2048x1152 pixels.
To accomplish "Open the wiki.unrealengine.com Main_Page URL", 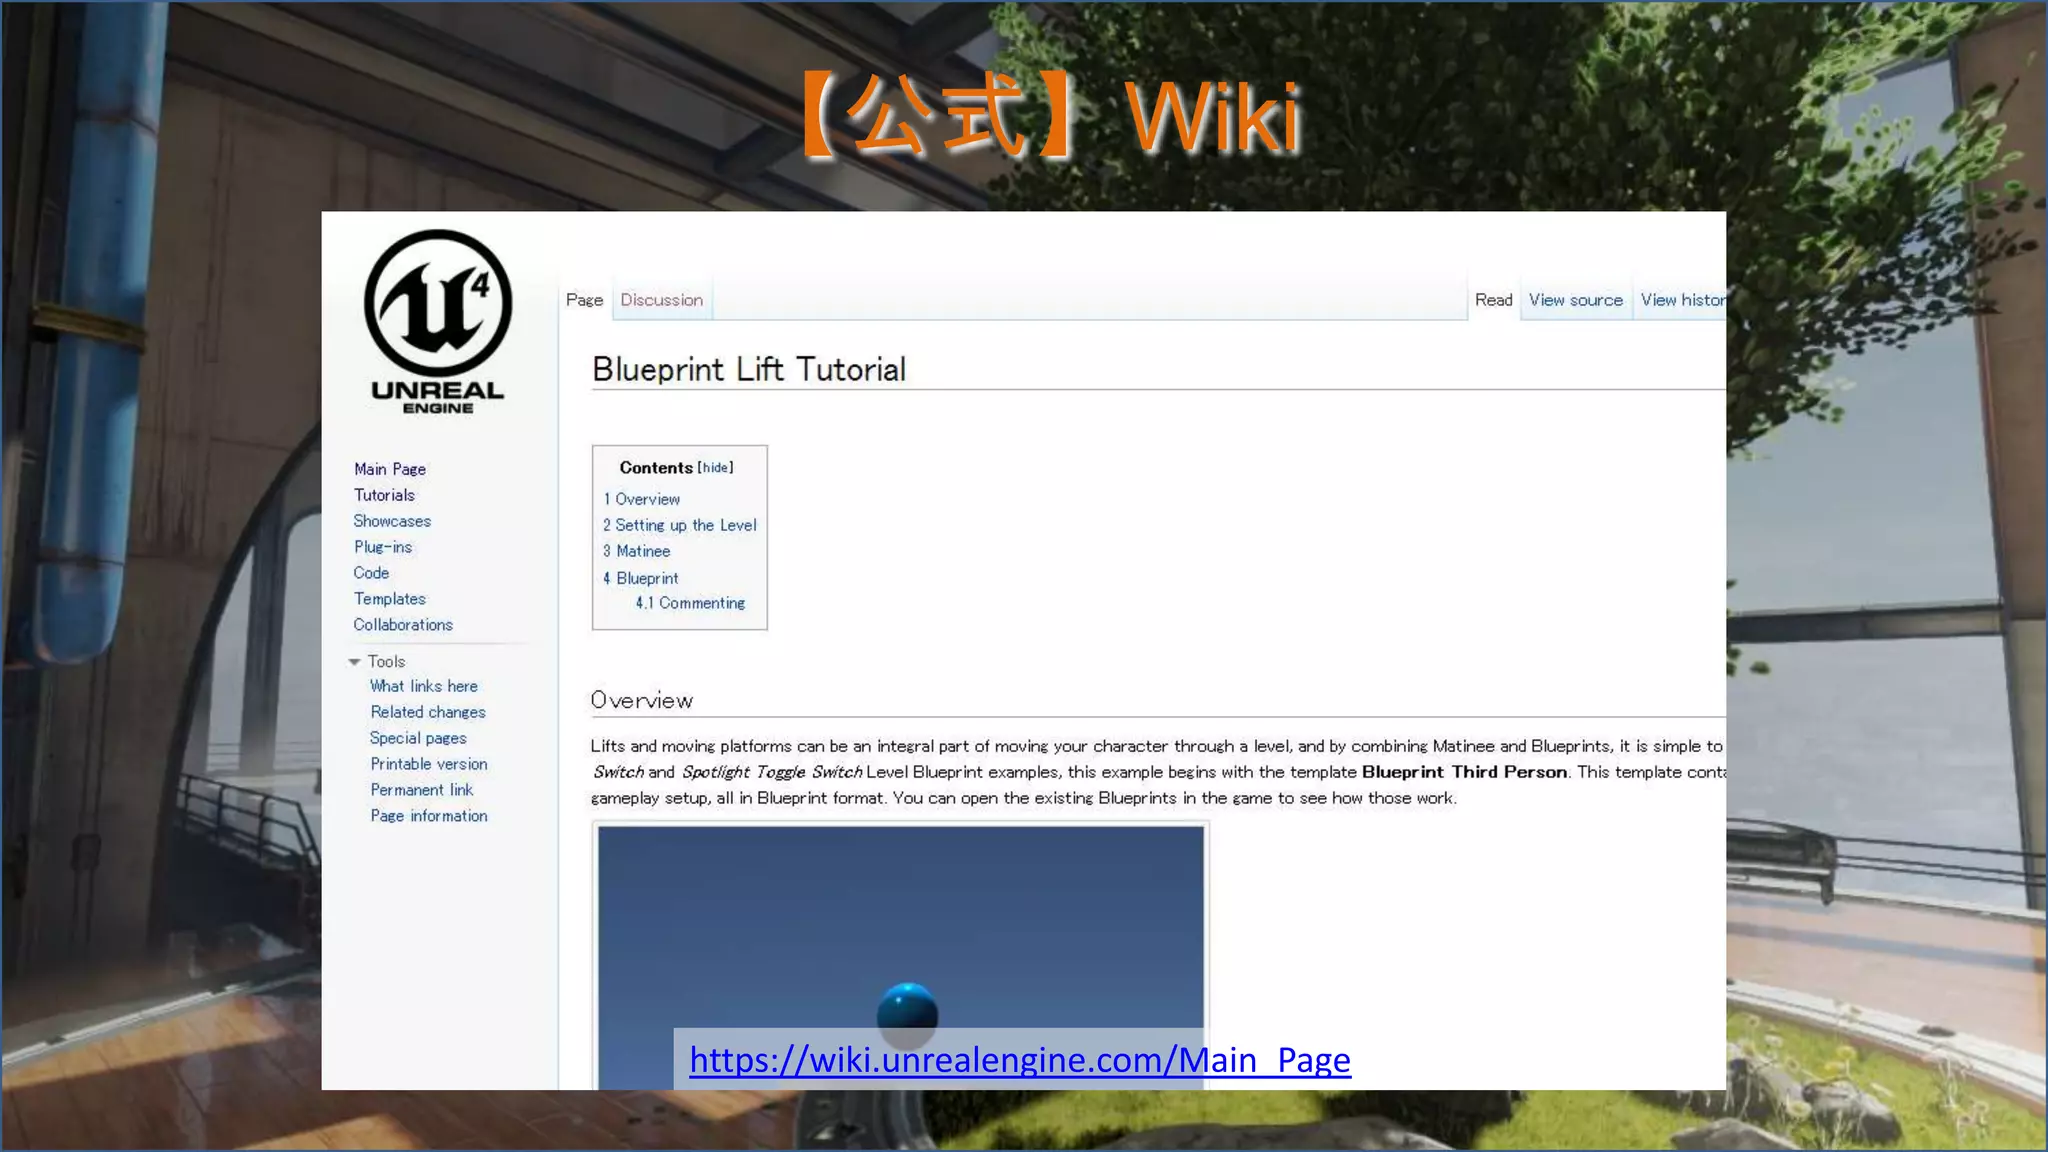I will 1020,1059.
